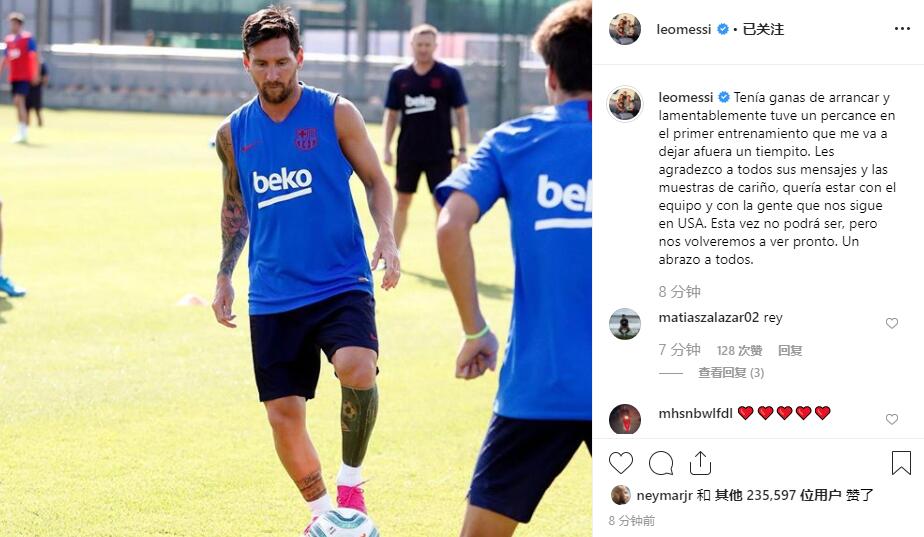Click the 128 次赞 likes count

(740, 351)
